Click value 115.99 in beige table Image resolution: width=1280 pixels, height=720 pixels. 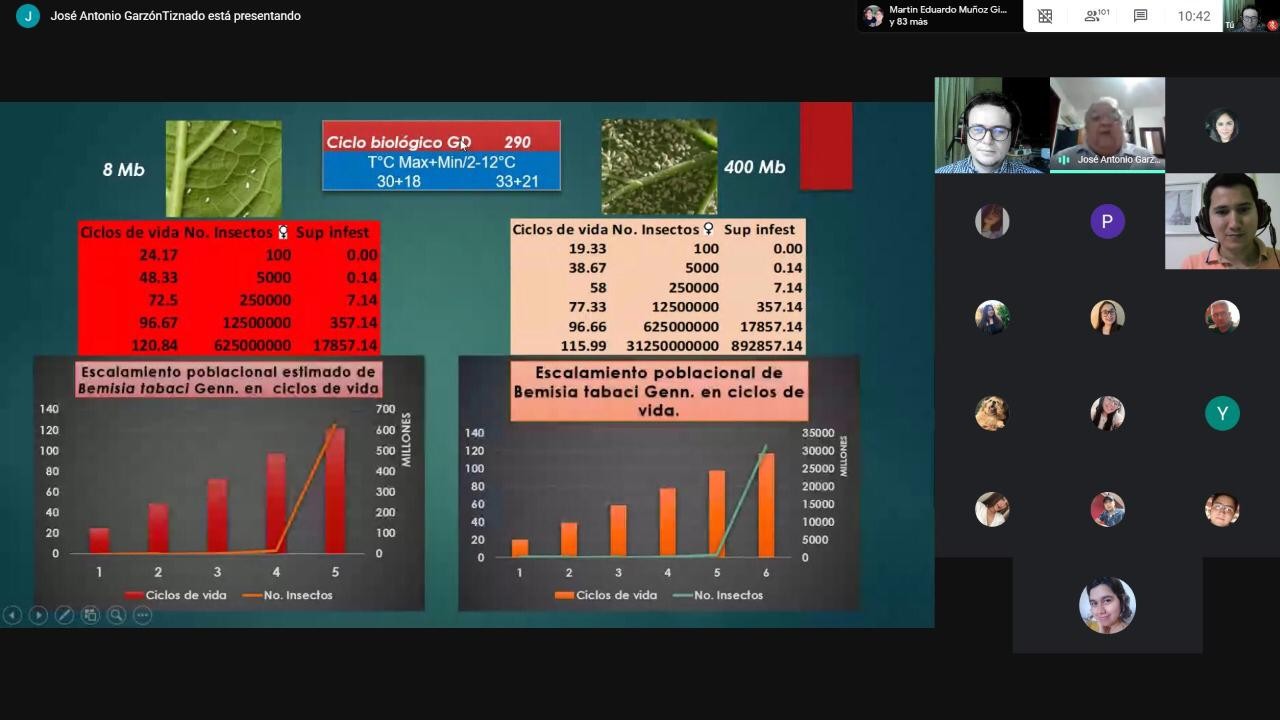pos(582,346)
